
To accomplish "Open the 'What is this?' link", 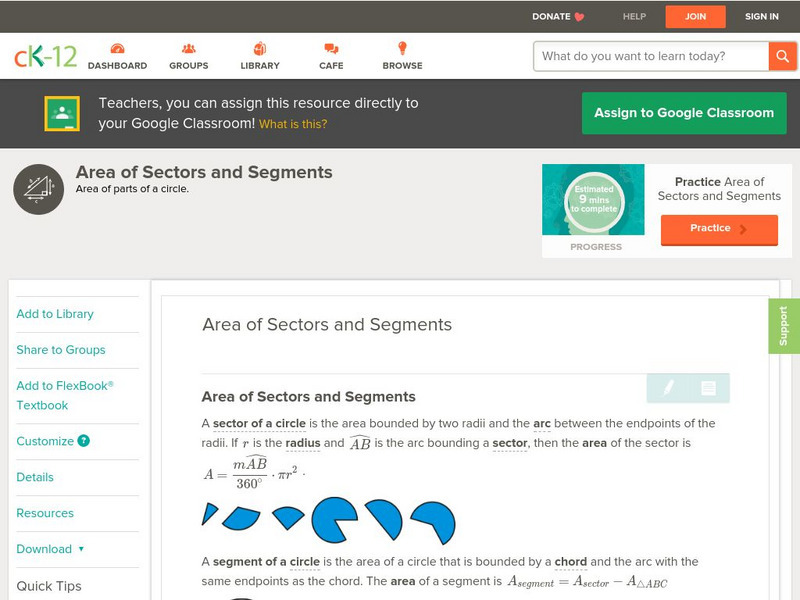I will 293,125.
